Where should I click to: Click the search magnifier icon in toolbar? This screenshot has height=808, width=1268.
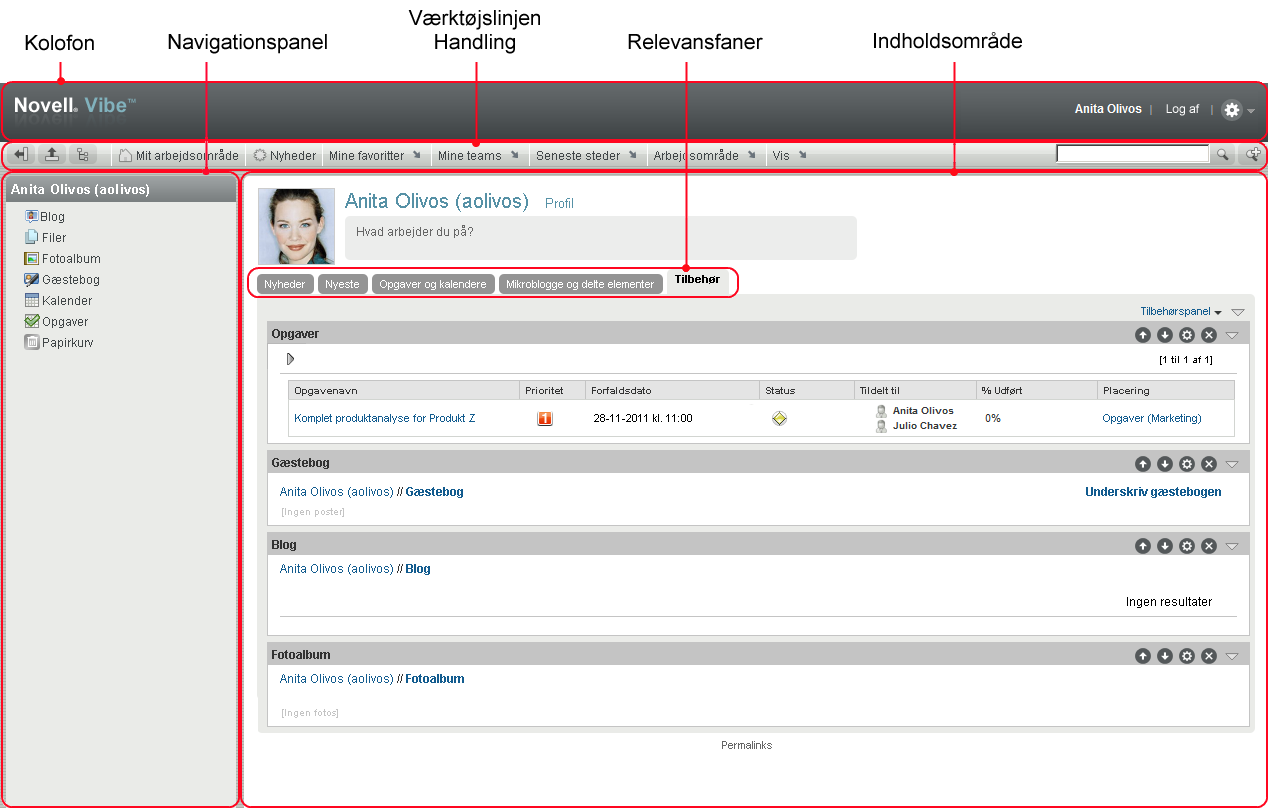pos(1222,155)
